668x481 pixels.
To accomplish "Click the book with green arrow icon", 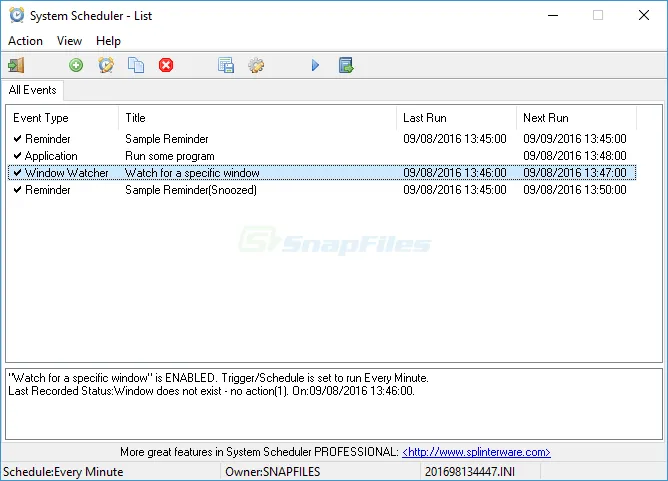I will [346, 65].
